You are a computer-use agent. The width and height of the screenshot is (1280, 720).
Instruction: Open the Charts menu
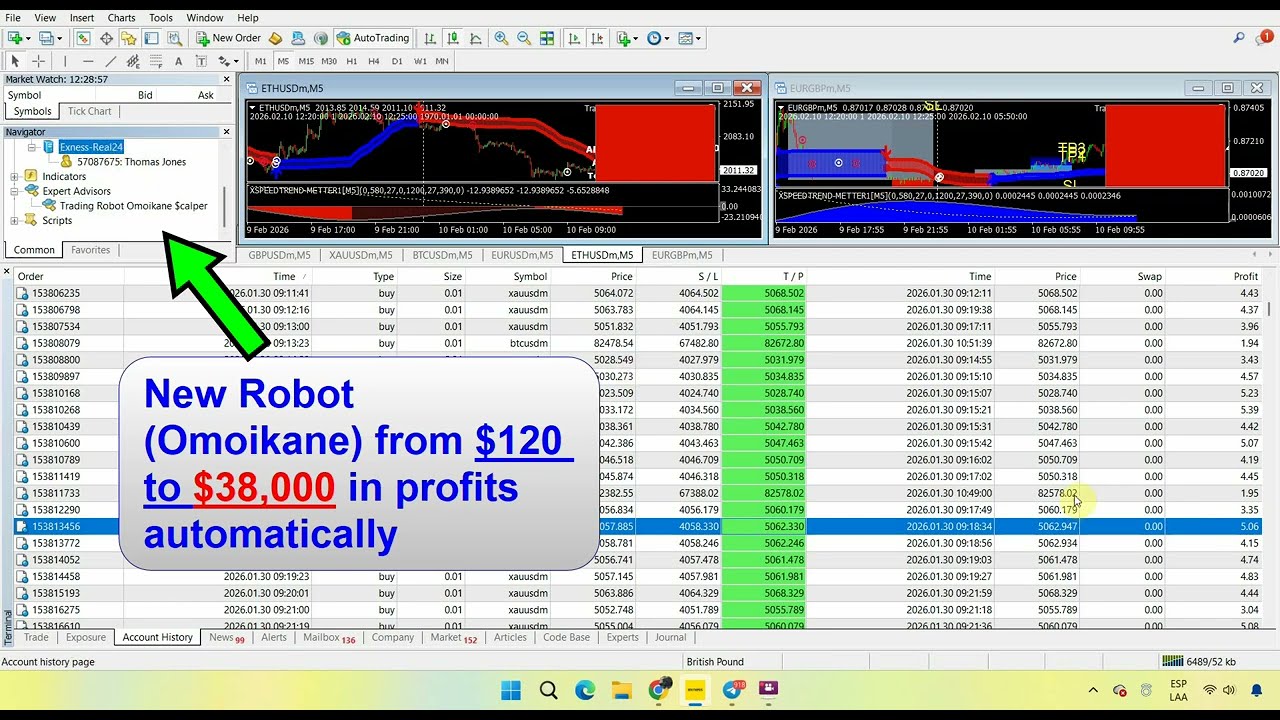pyautogui.click(x=121, y=17)
